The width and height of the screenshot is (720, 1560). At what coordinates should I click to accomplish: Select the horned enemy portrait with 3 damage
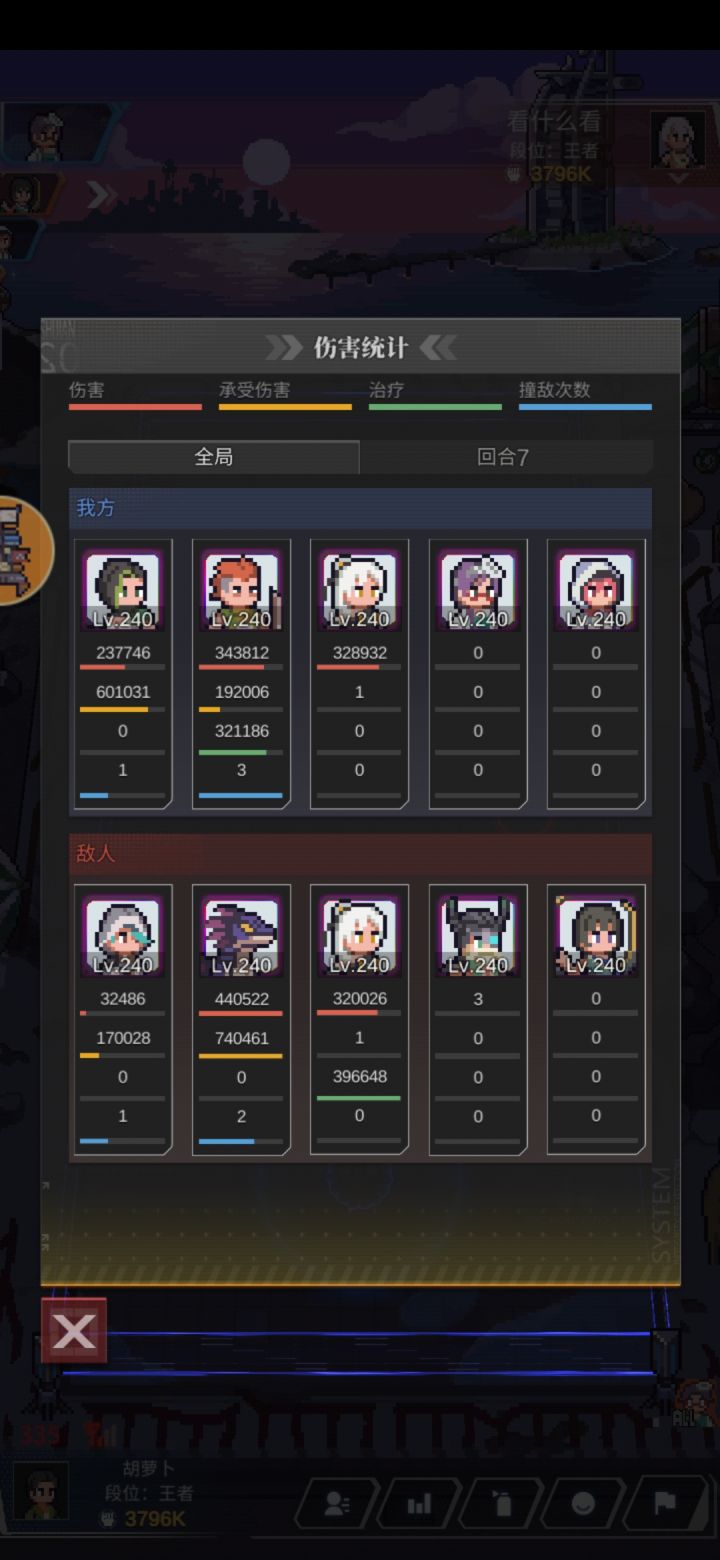[x=478, y=937]
